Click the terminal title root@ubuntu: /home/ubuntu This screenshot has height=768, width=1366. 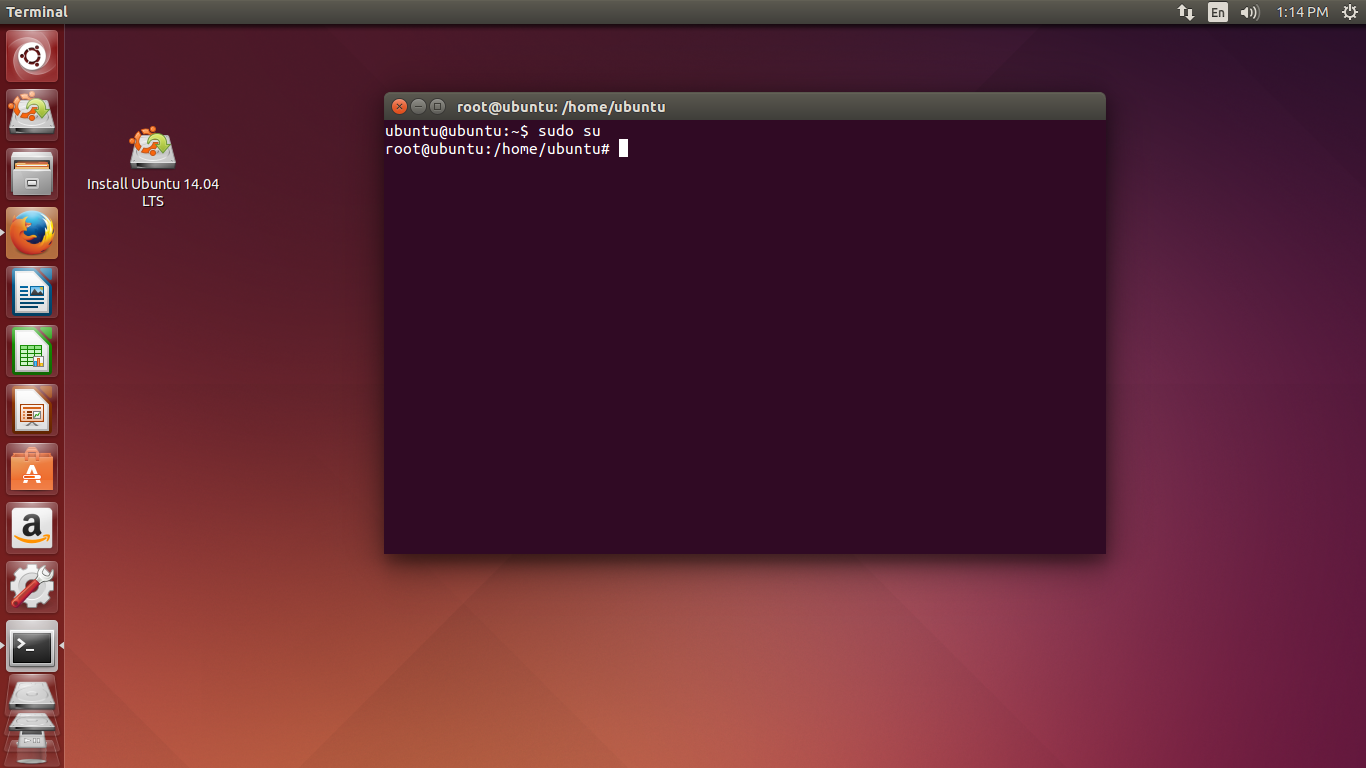click(561, 107)
